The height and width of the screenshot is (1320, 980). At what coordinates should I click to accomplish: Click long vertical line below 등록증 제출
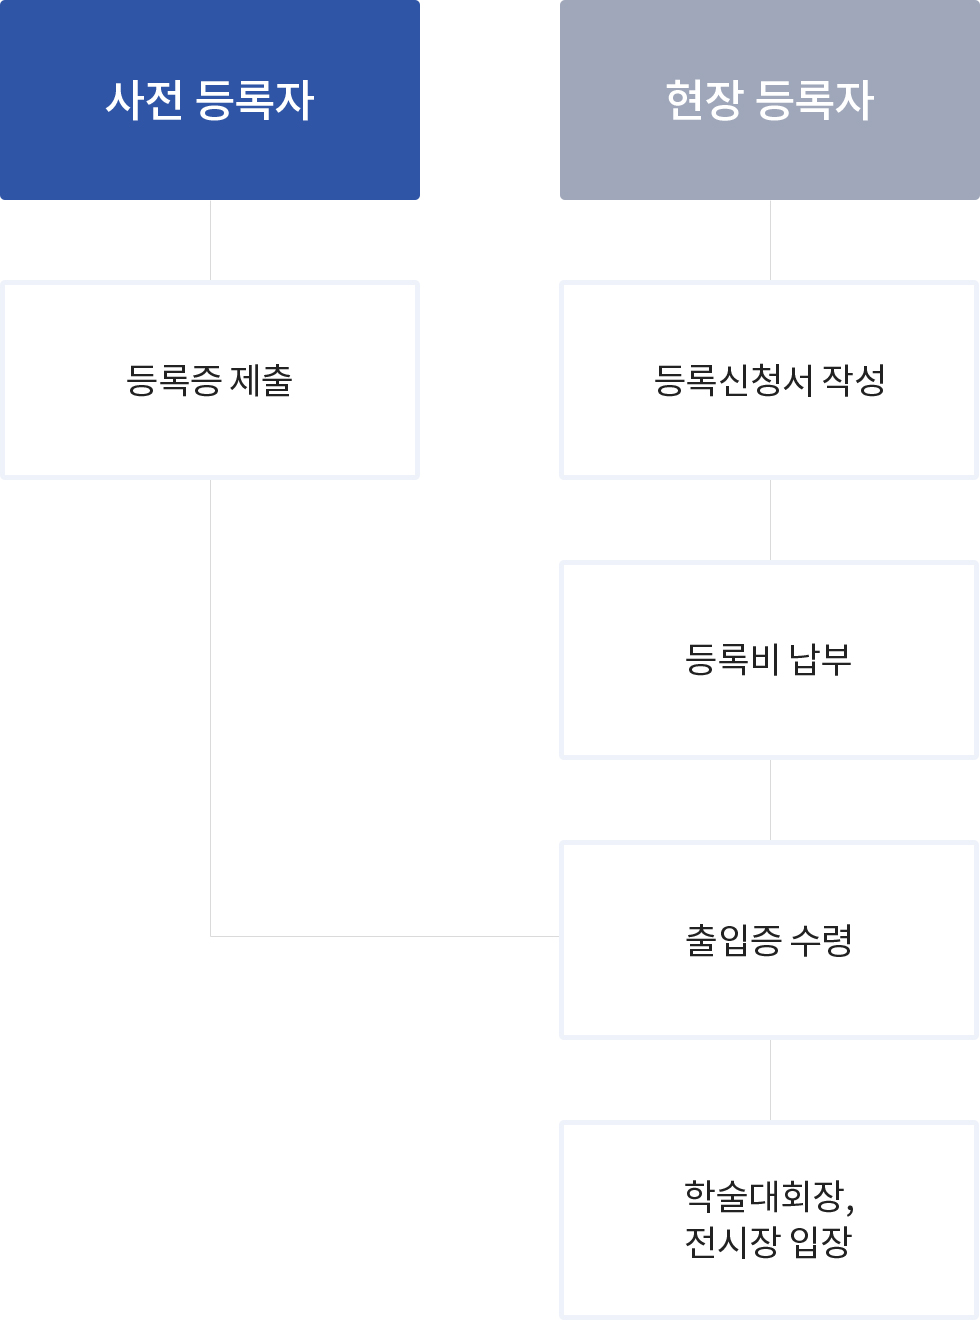(210, 700)
